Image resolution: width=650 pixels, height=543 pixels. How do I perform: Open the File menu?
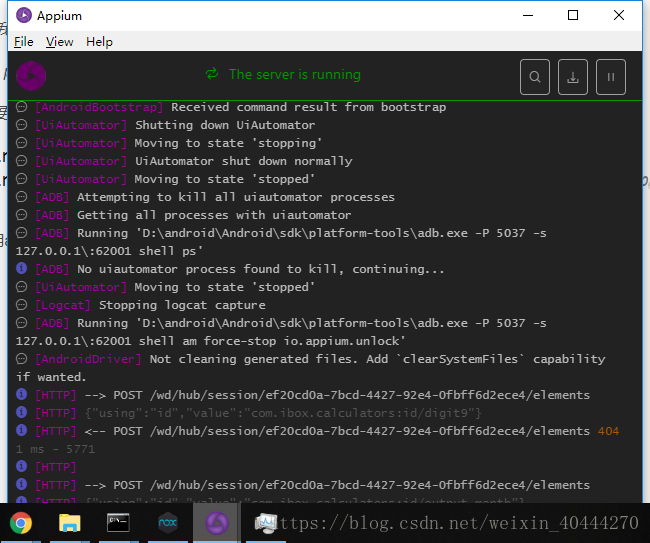(x=24, y=42)
